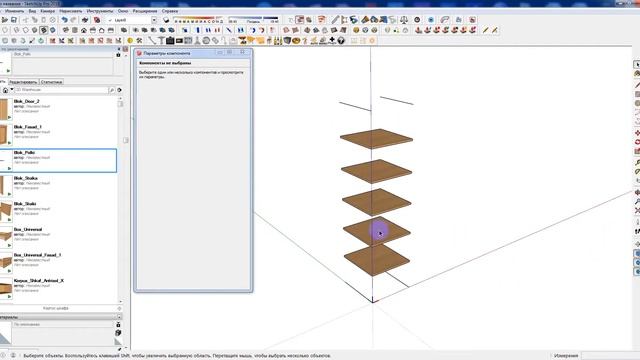Select the Blok_Door_2 component
This screenshot has height=360, width=640.
(x=58, y=109)
